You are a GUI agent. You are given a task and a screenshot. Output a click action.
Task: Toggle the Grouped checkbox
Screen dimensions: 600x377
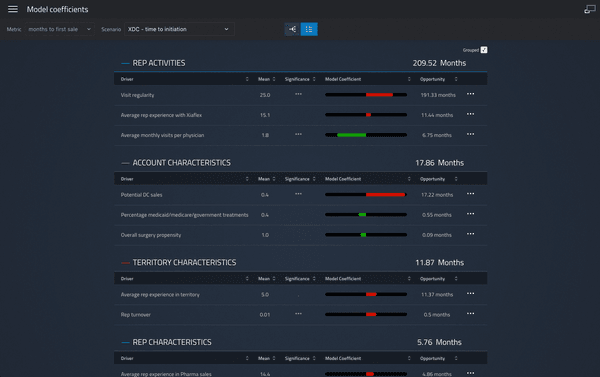tap(484, 50)
